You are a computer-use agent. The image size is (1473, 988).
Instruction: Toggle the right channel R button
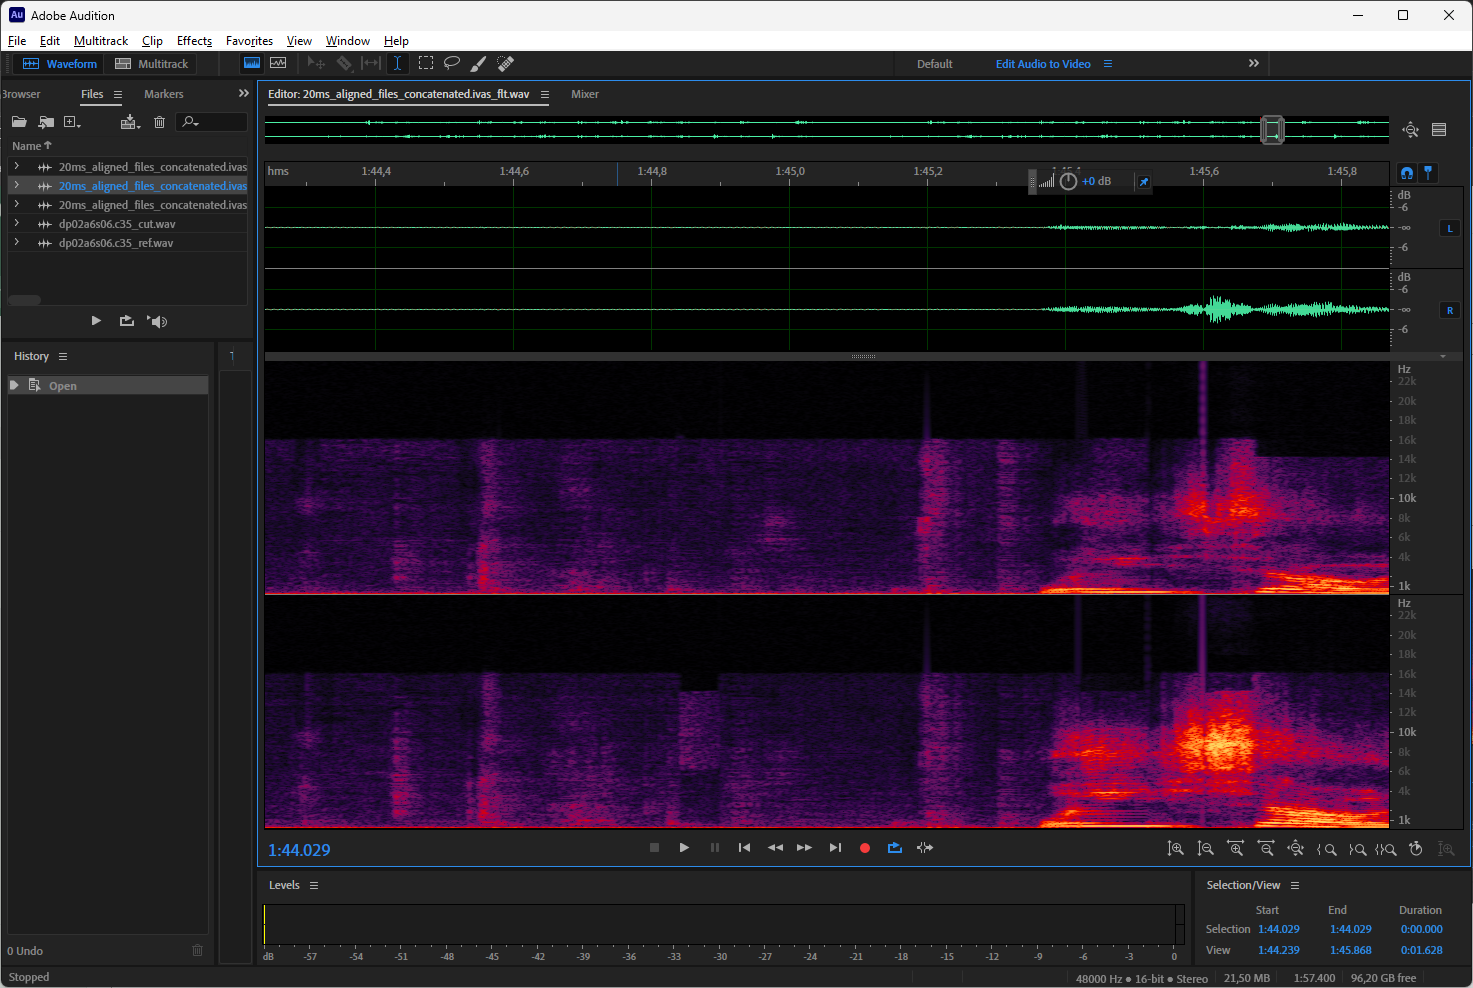(1449, 311)
